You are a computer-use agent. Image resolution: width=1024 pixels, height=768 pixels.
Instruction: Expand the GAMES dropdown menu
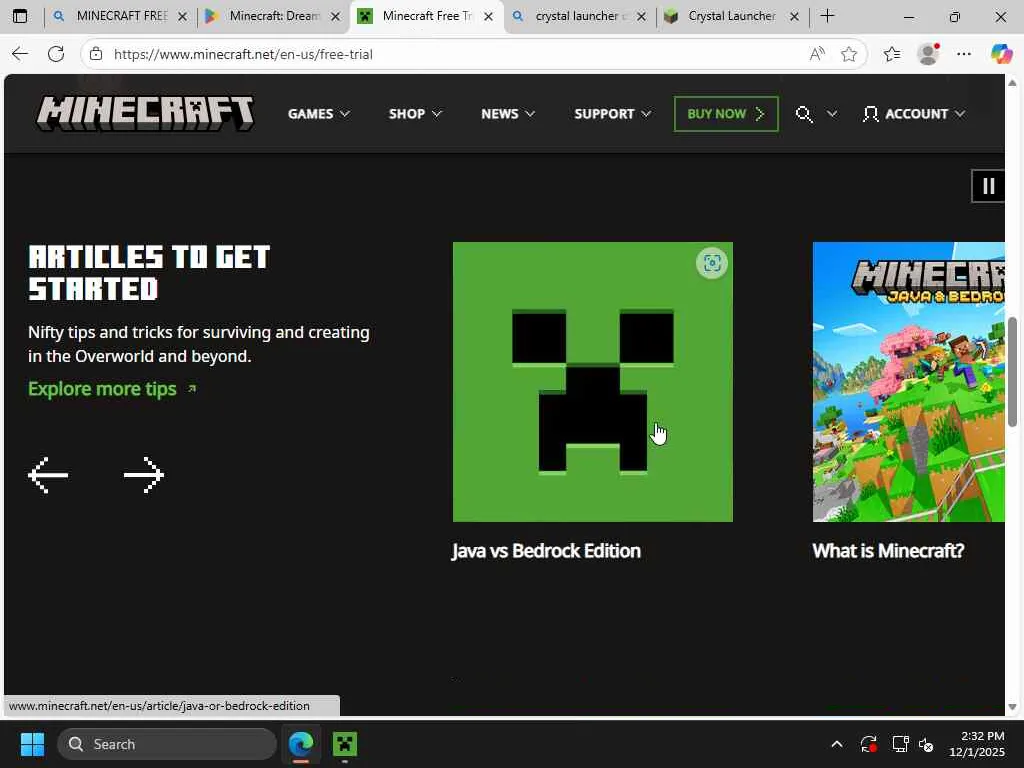point(319,114)
